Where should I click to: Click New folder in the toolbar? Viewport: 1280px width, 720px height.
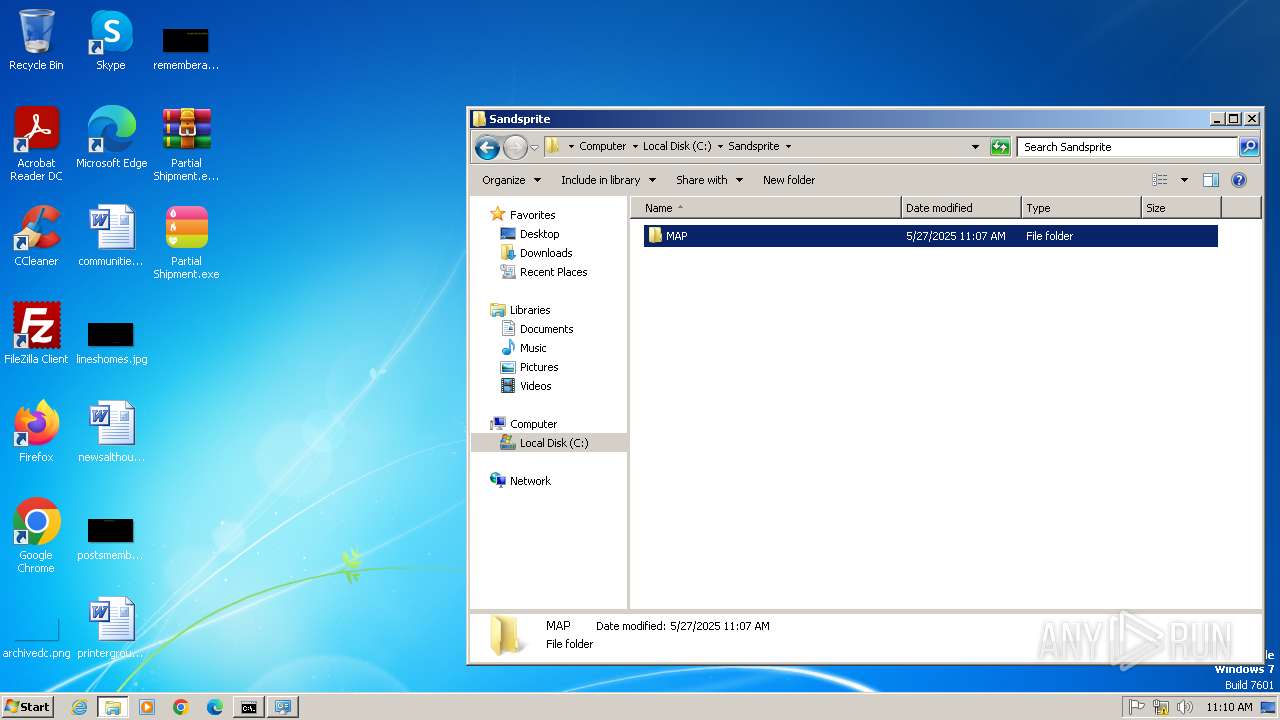click(x=789, y=180)
